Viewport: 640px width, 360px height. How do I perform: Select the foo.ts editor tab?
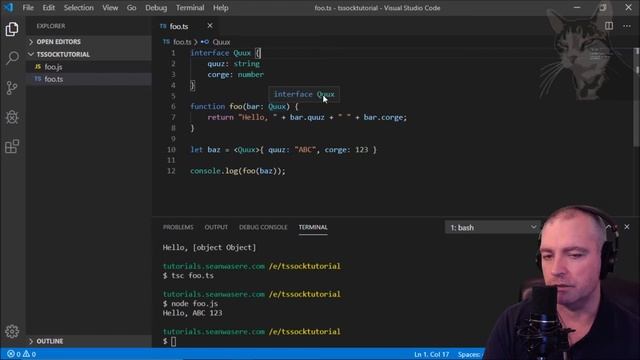tap(187, 26)
